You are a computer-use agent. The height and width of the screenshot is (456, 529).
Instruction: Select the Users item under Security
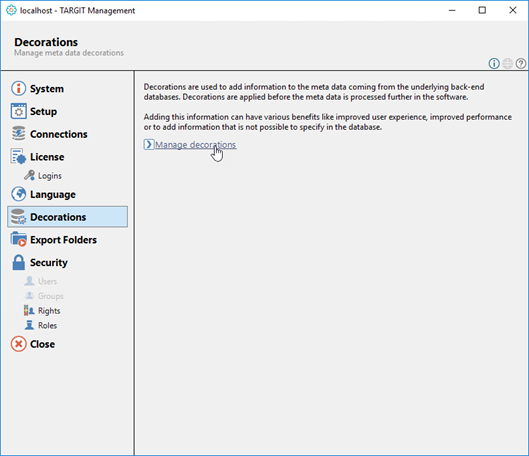[40, 281]
